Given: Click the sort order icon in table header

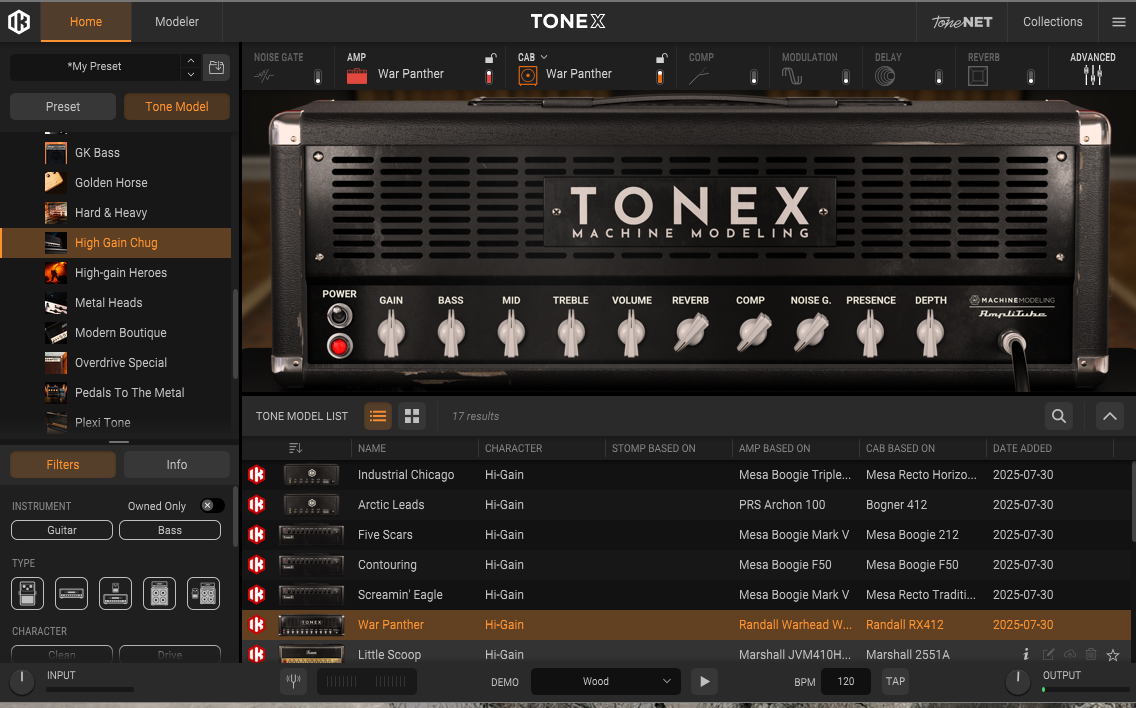Looking at the screenshot, I should (295, 449).
